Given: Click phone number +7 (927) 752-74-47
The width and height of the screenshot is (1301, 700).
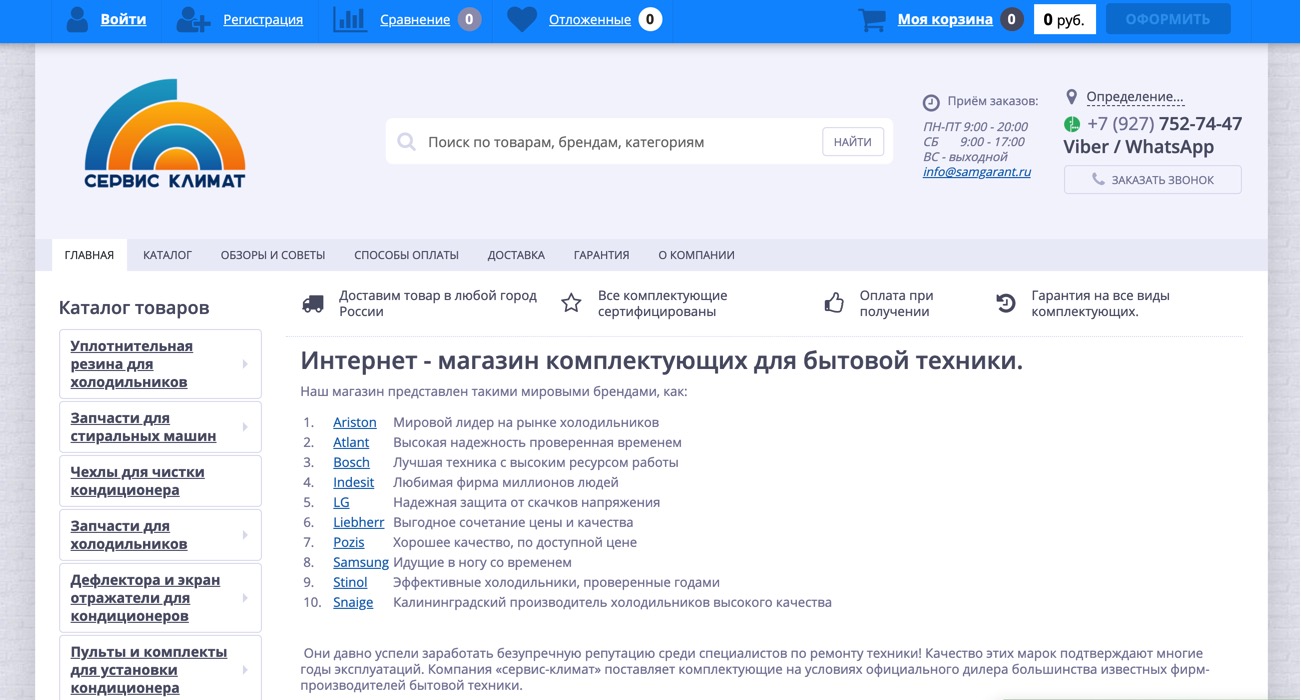Looking at the screenshot, I should pyautogui.click(x=1164, y=124).
